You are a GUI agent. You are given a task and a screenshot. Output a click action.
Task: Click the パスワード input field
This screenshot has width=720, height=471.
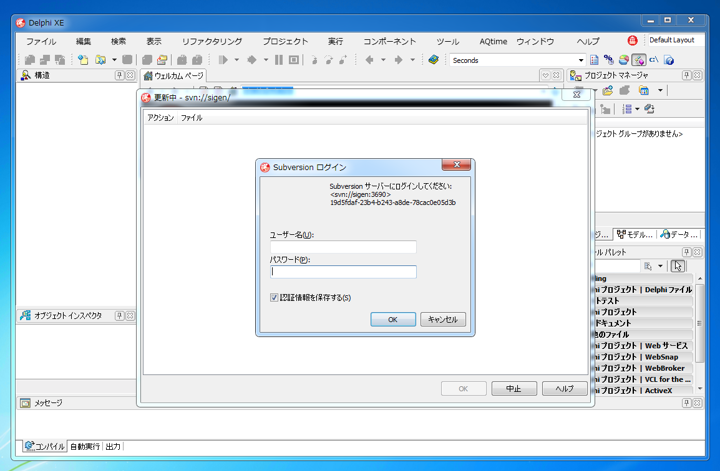pyautogui.click(x=343, y=272)
